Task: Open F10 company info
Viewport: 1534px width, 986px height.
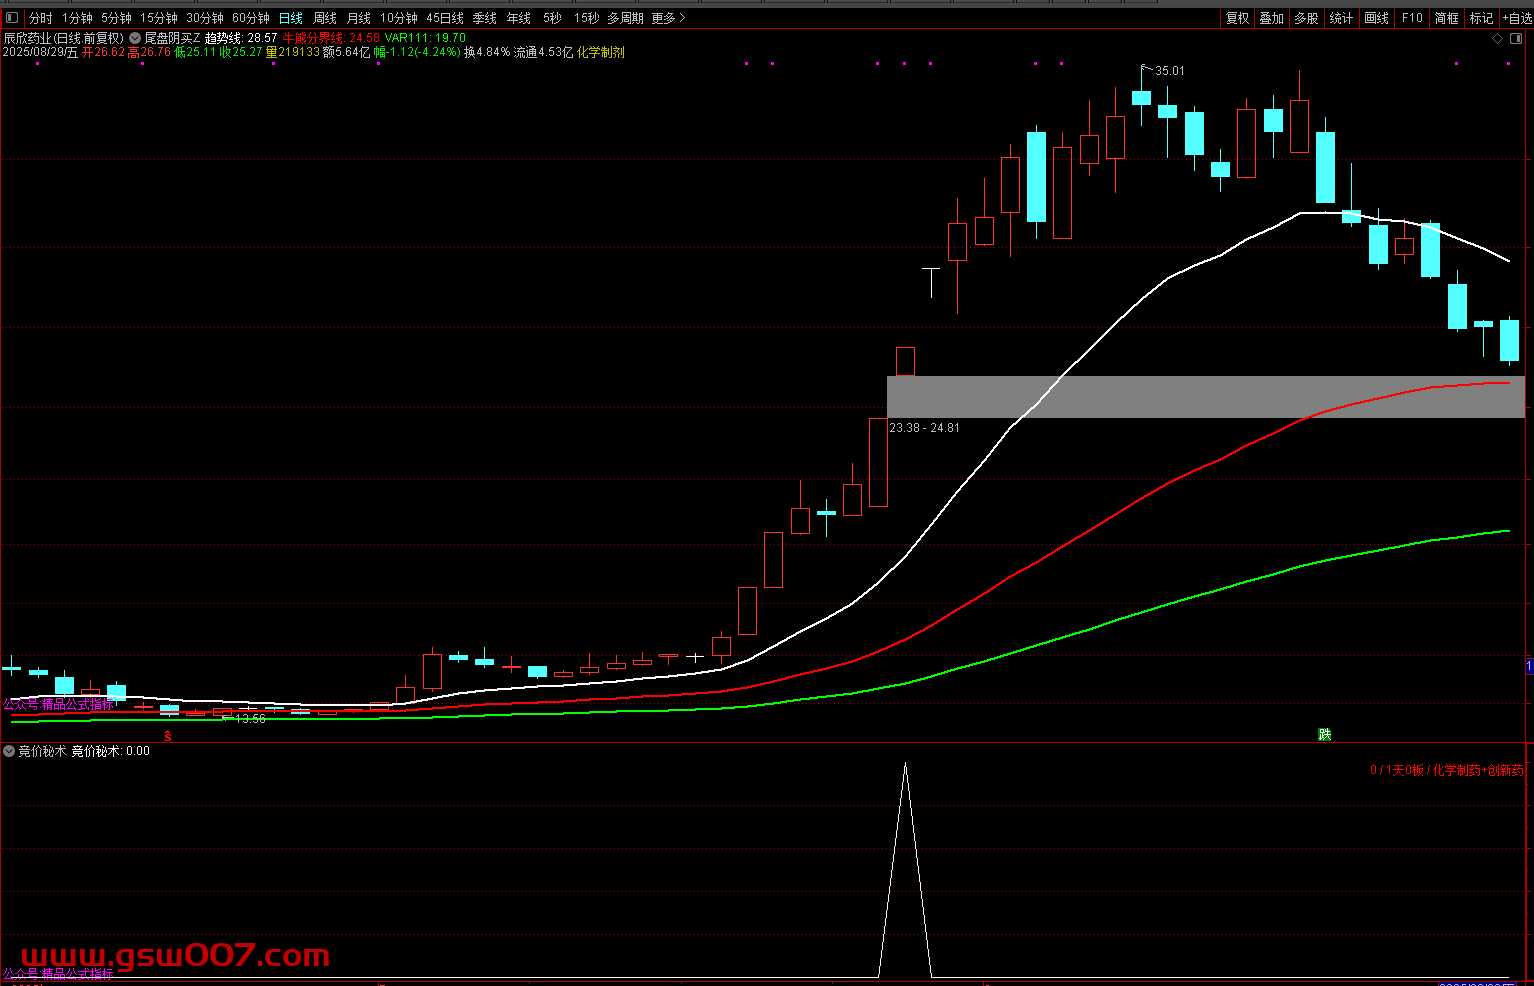Action: [x=1411, y=18]
